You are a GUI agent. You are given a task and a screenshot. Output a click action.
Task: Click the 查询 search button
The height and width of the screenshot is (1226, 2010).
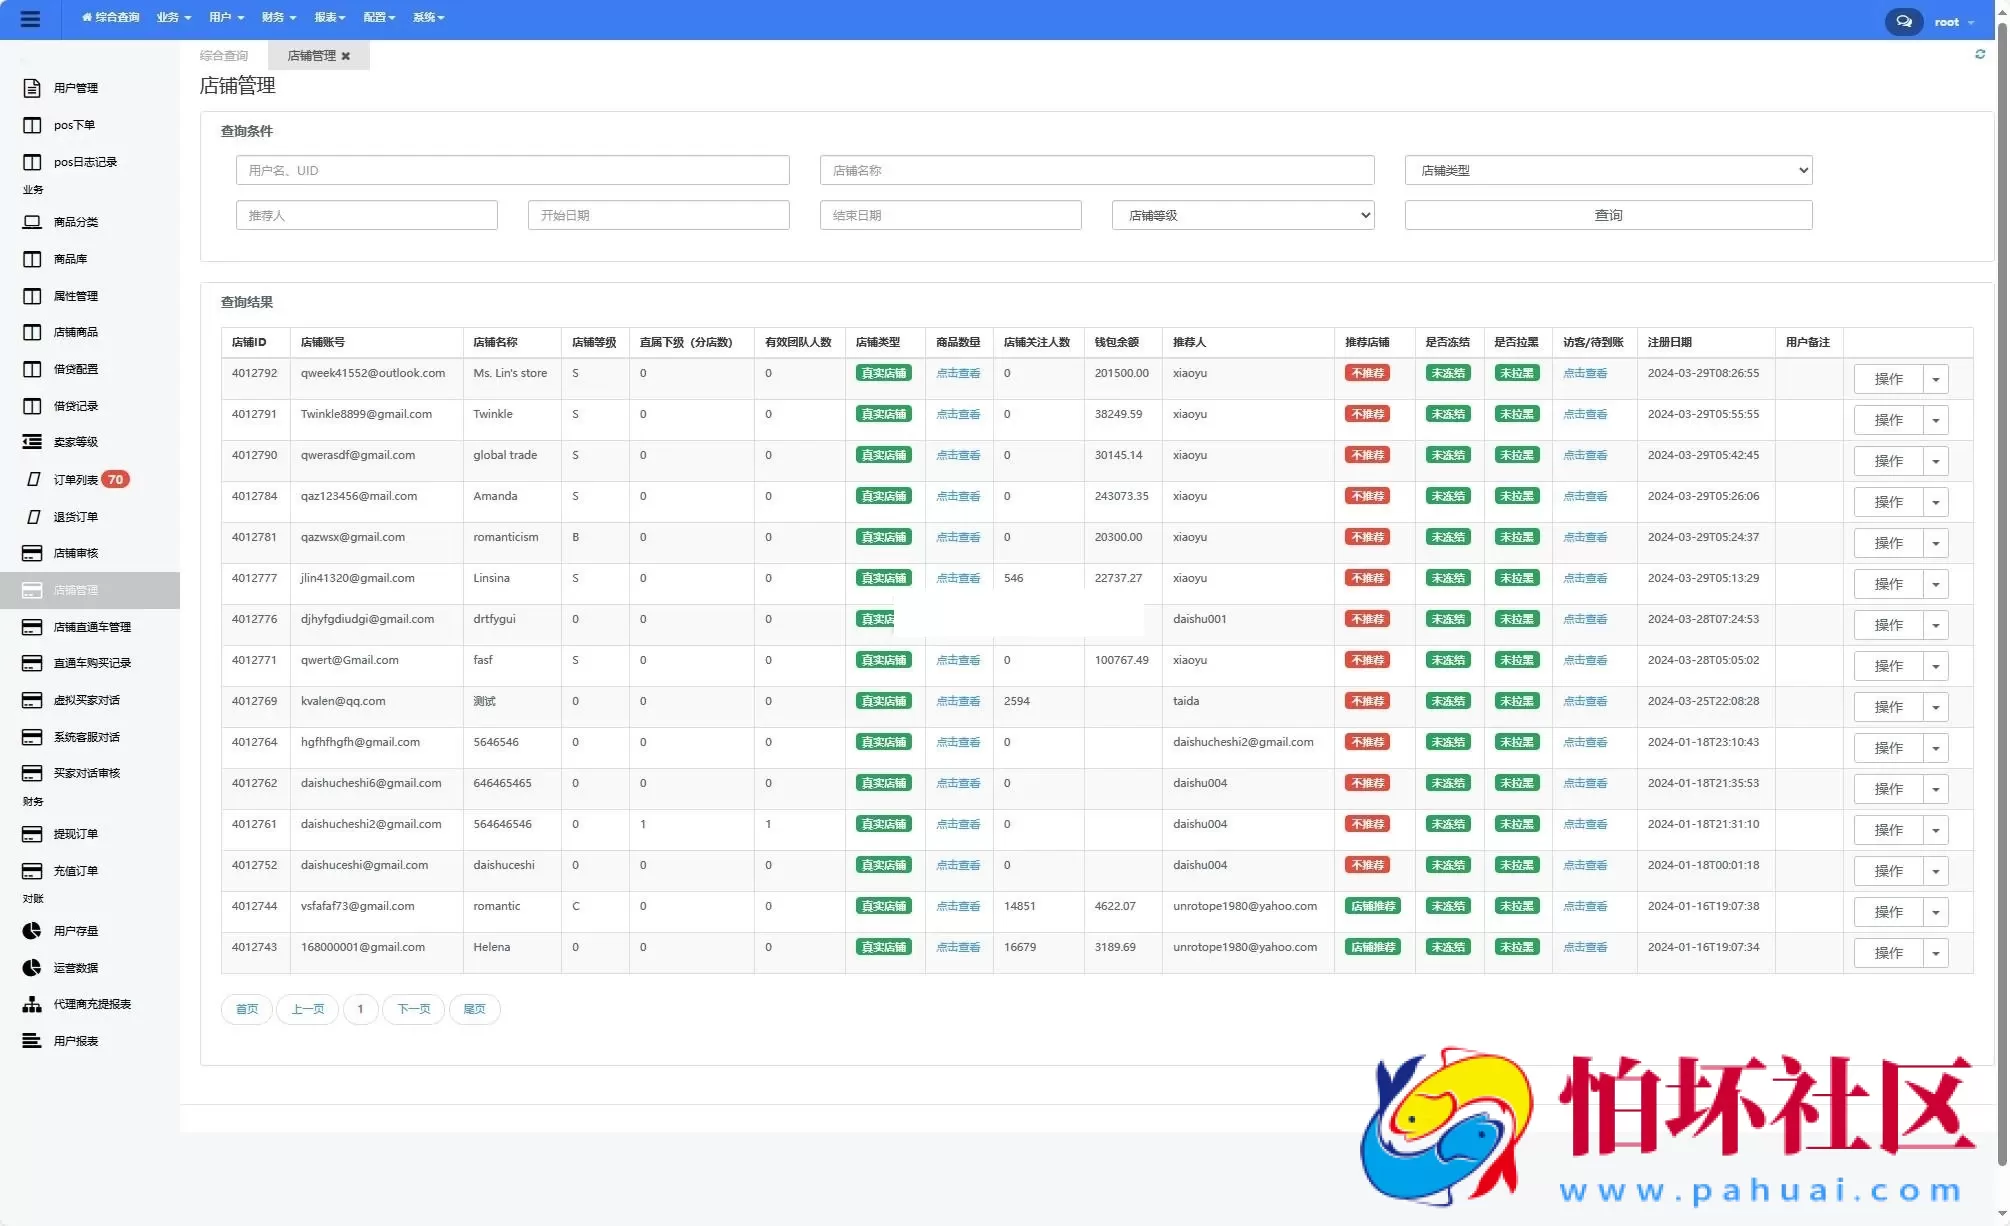click(1607, 215)
